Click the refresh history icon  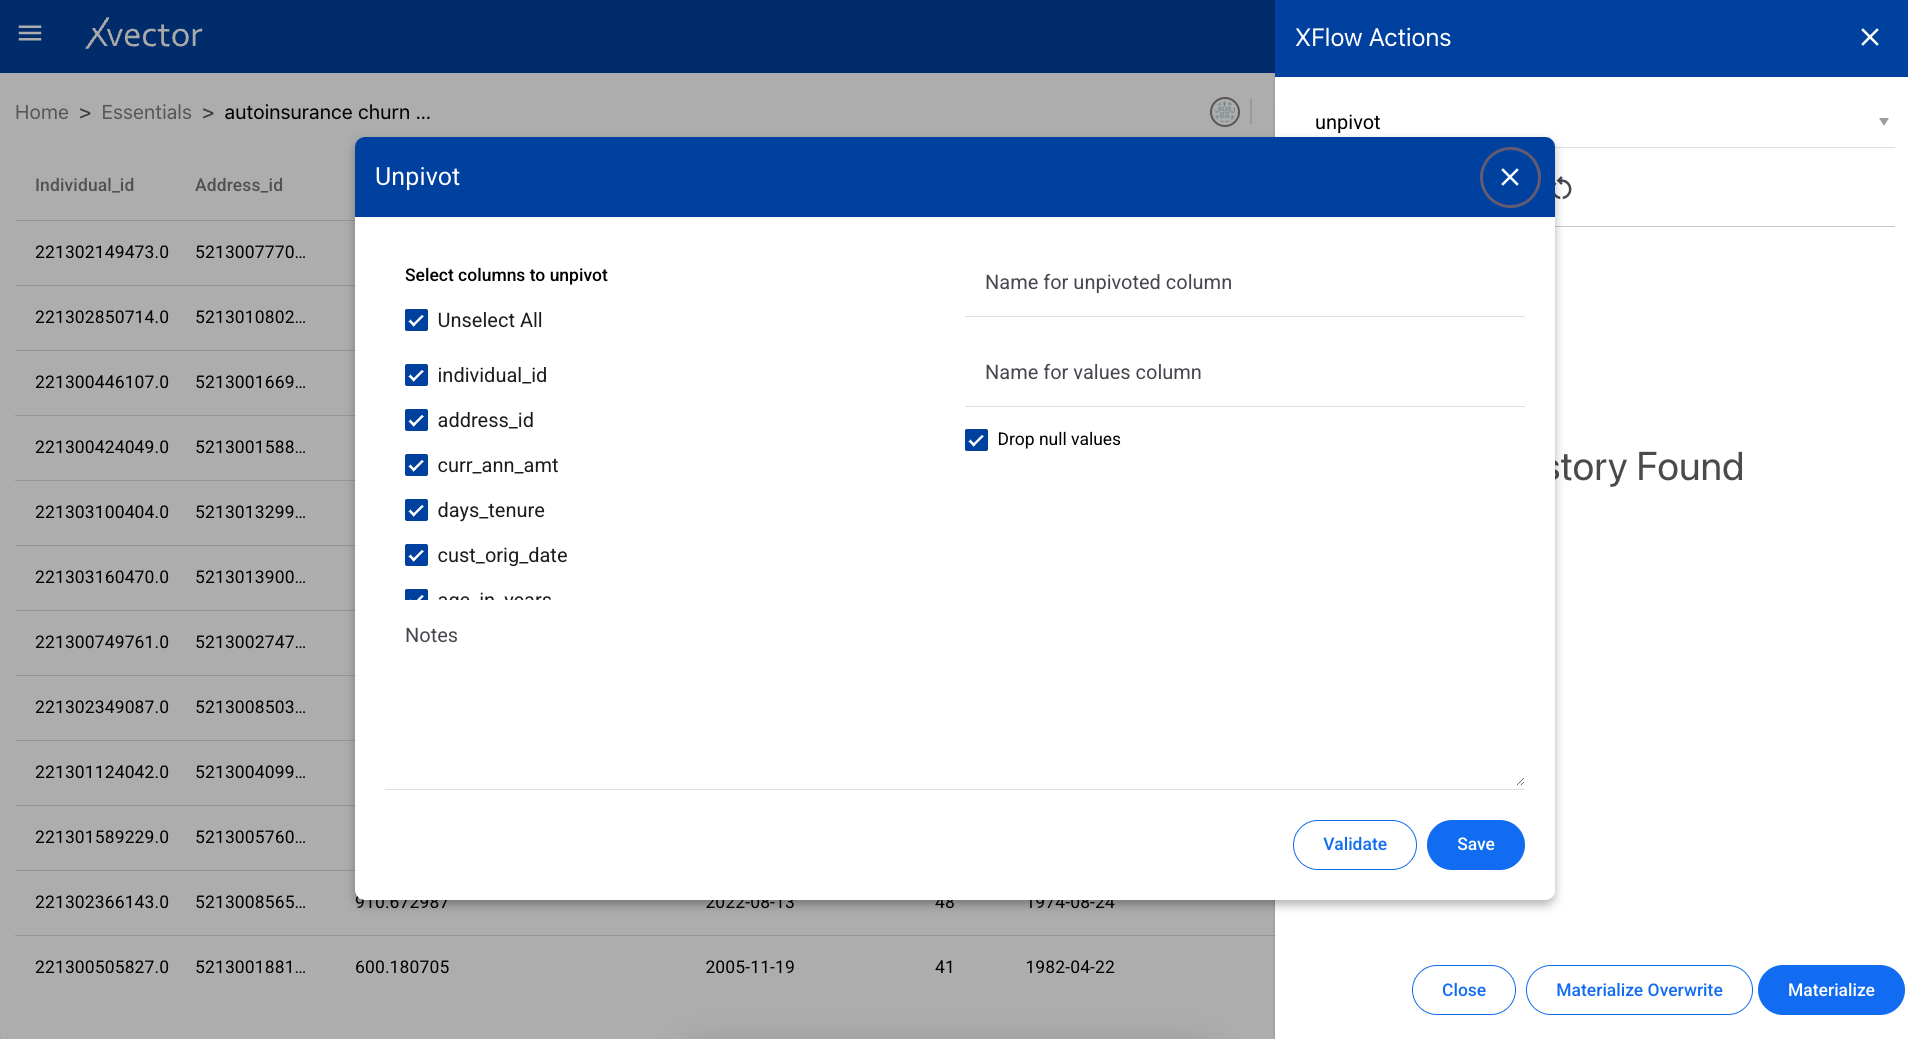1563,188
